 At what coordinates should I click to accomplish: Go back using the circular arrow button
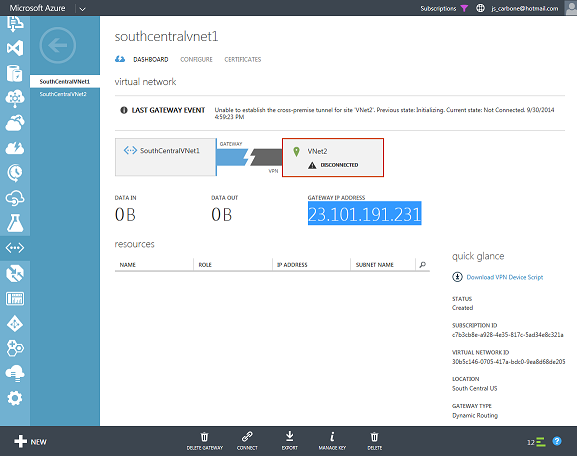[x=58, y=46]
